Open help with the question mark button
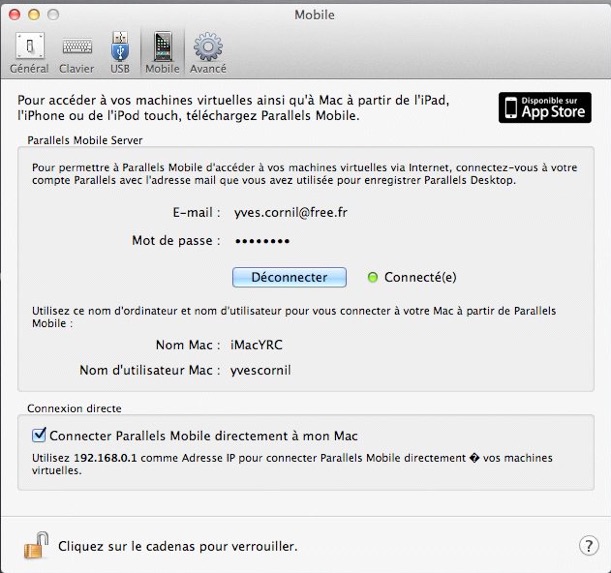 [589, 546]
